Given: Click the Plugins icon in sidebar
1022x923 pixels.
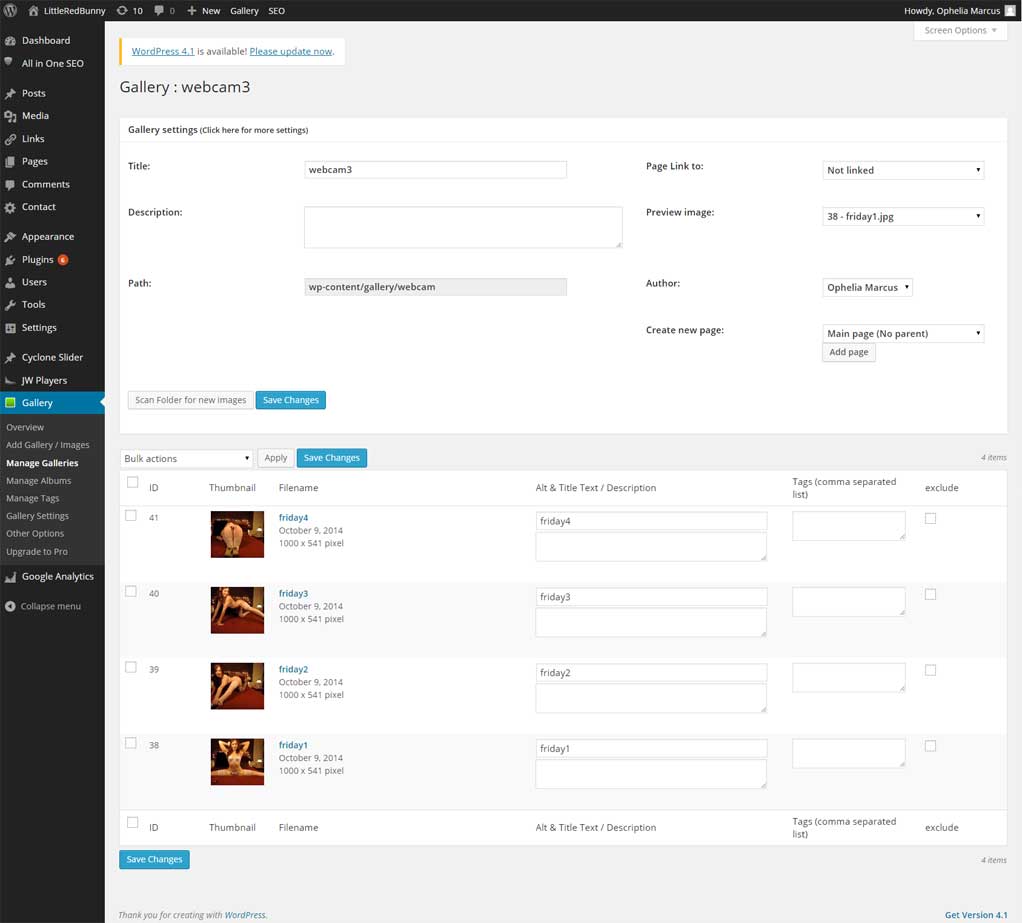Looking at the screenshot, I should point(10,260).
